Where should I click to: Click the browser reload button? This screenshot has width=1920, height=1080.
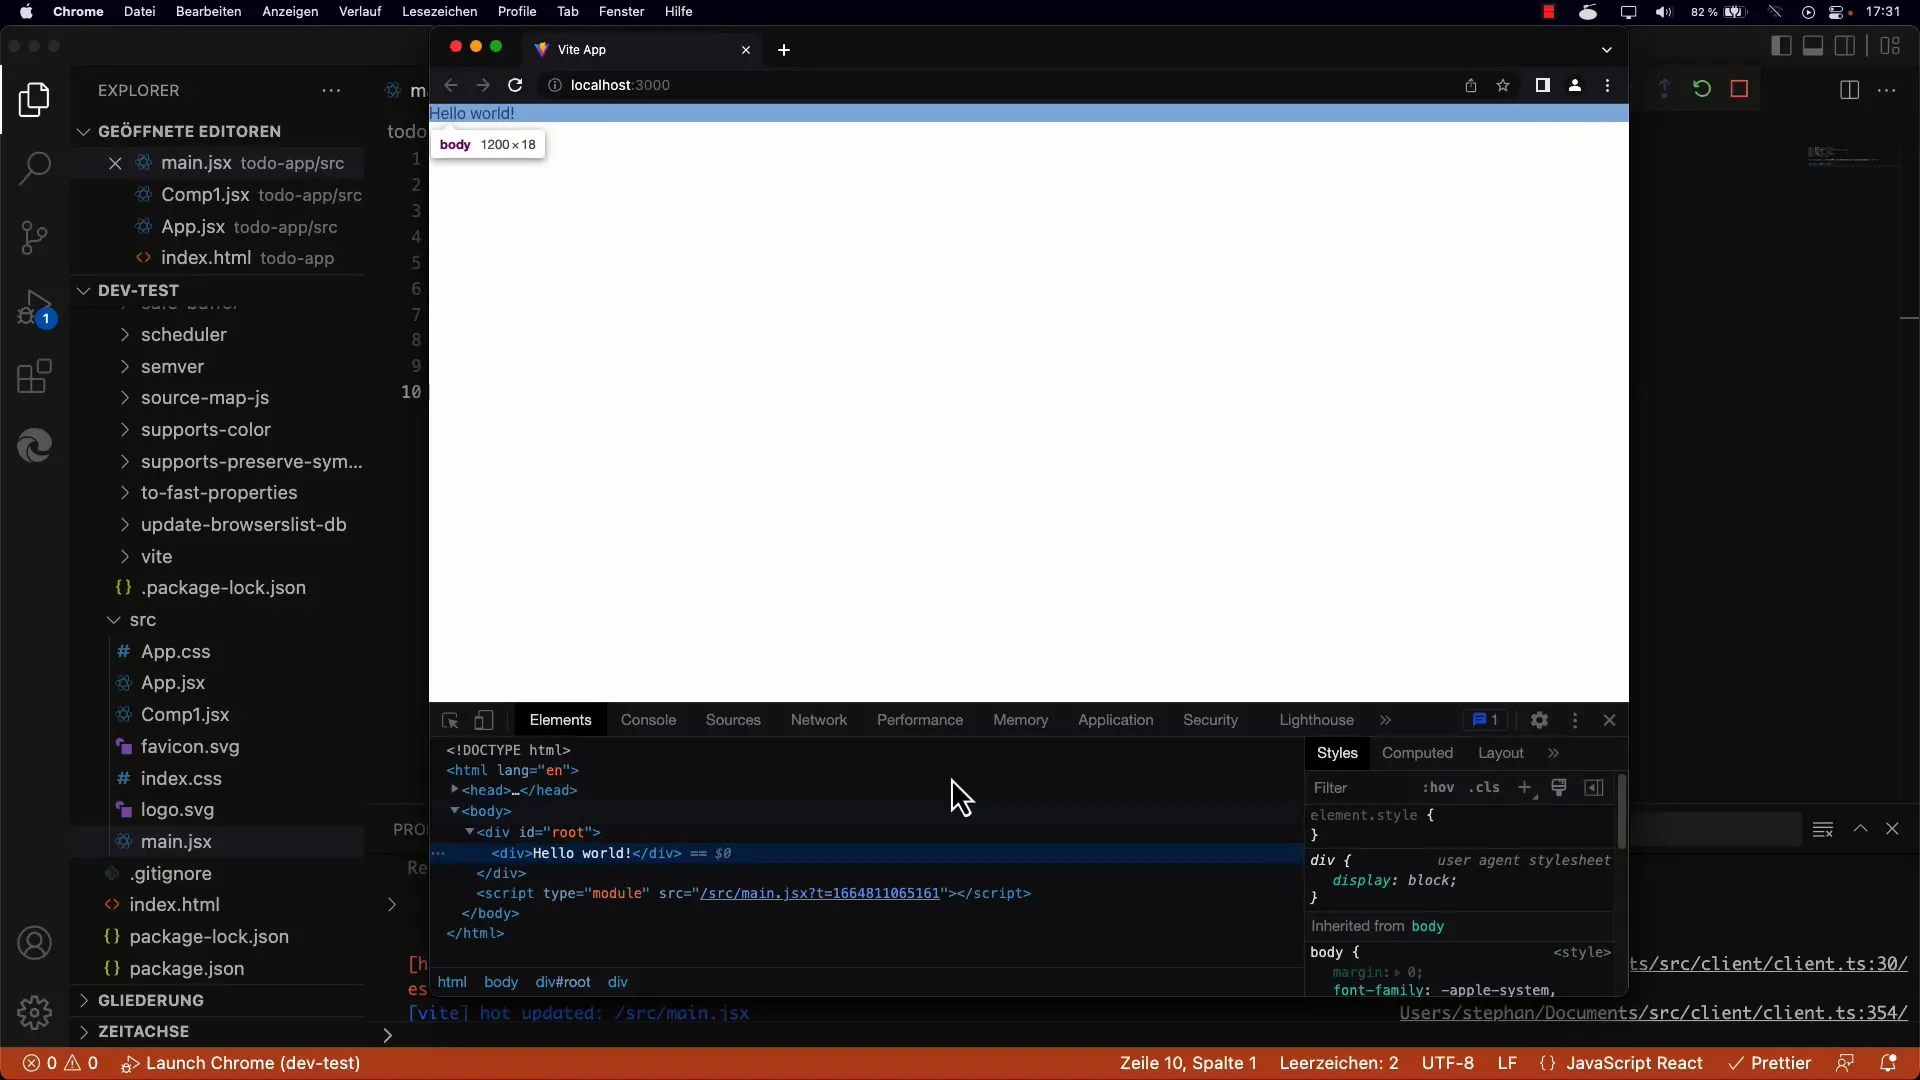(x=514, y=84)
